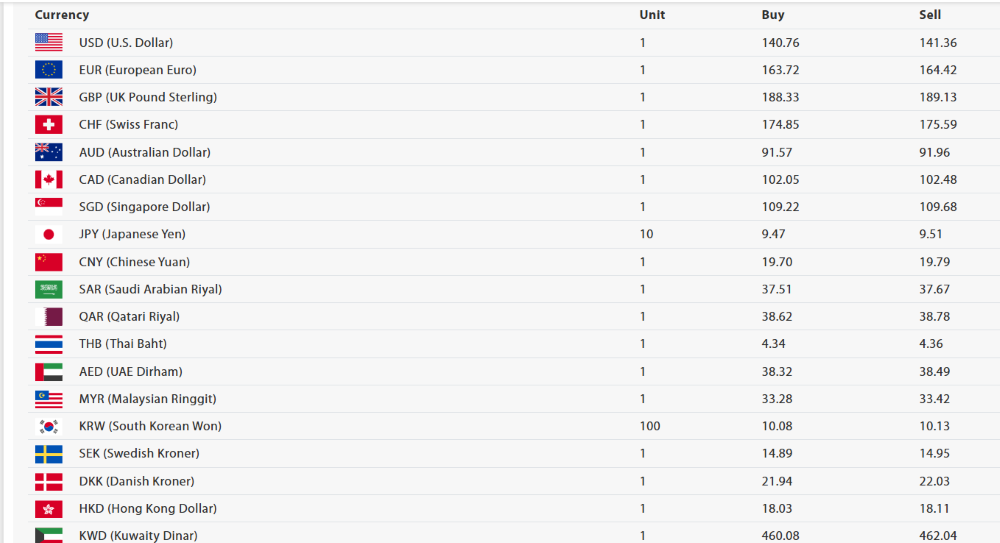The image size is (1000, 543).
Task: Click the USD buy rate 140.76
Action: coord(781,43)
